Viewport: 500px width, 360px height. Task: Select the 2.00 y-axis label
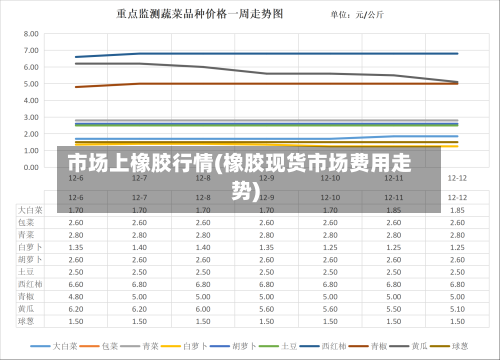coord(31,134)
